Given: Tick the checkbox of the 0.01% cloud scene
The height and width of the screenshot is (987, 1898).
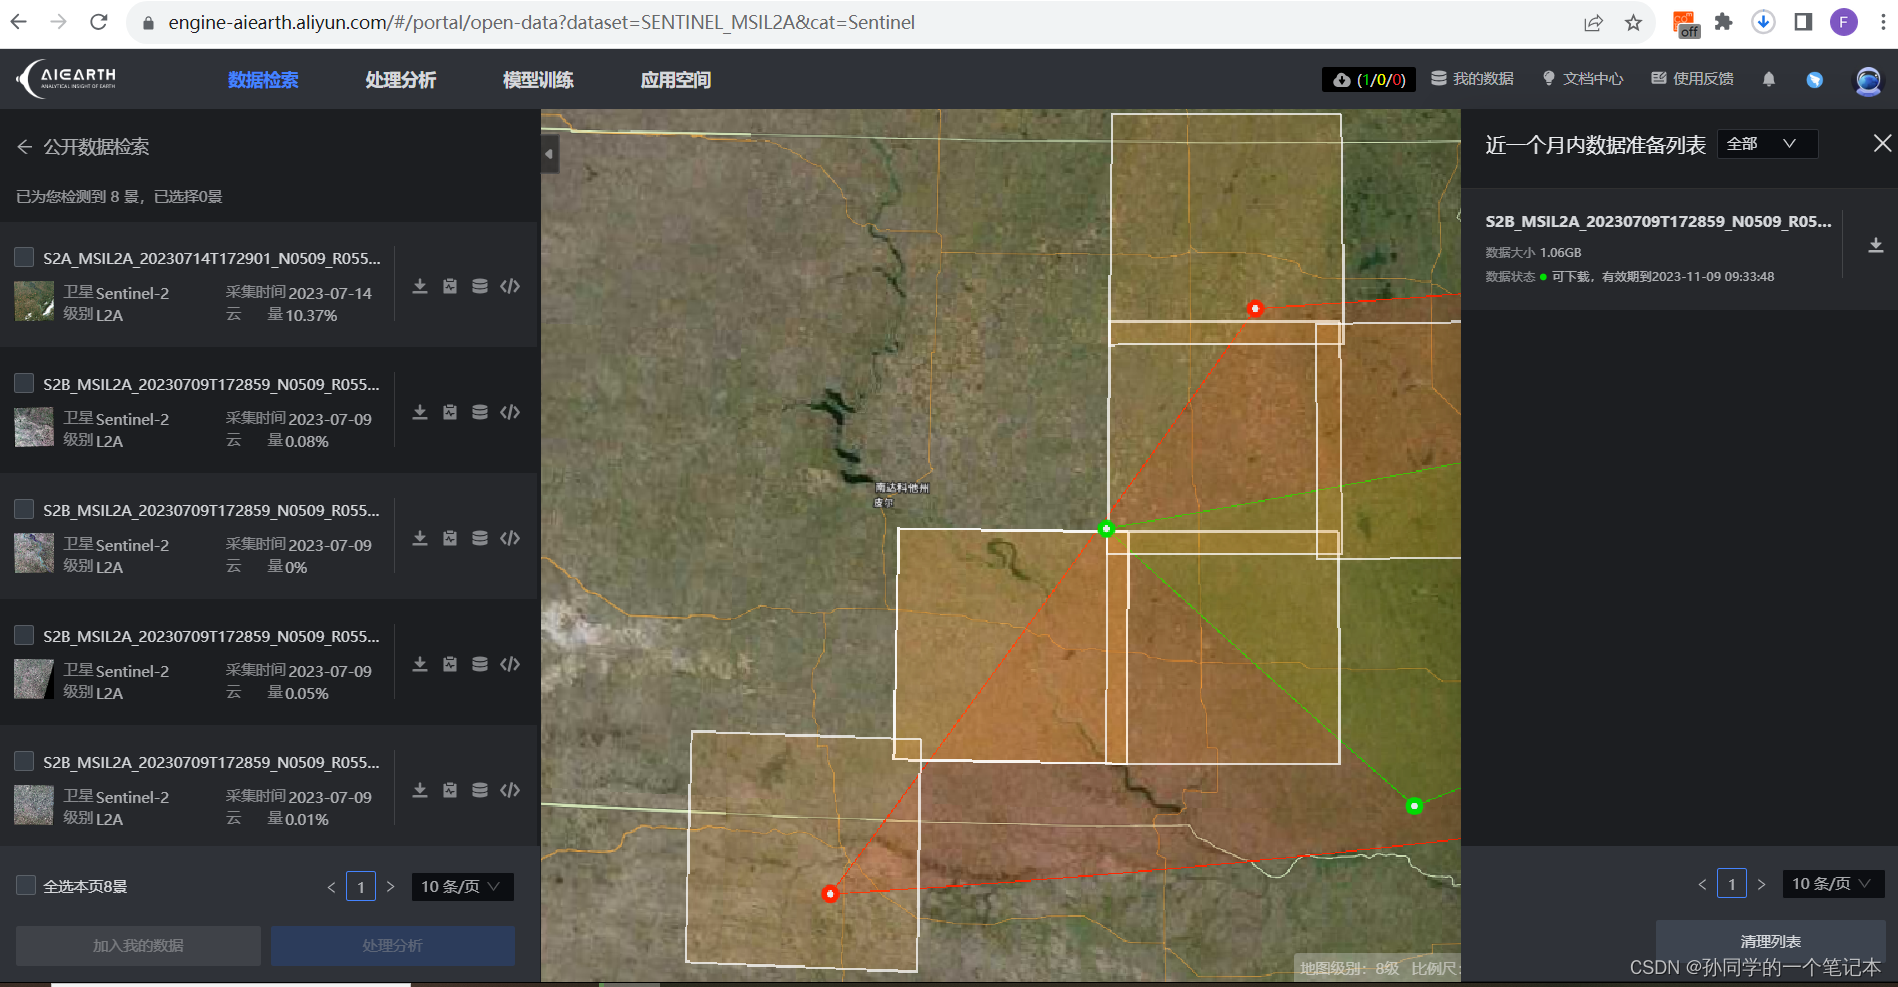Looking at the screenshot, I should point(24,761).
